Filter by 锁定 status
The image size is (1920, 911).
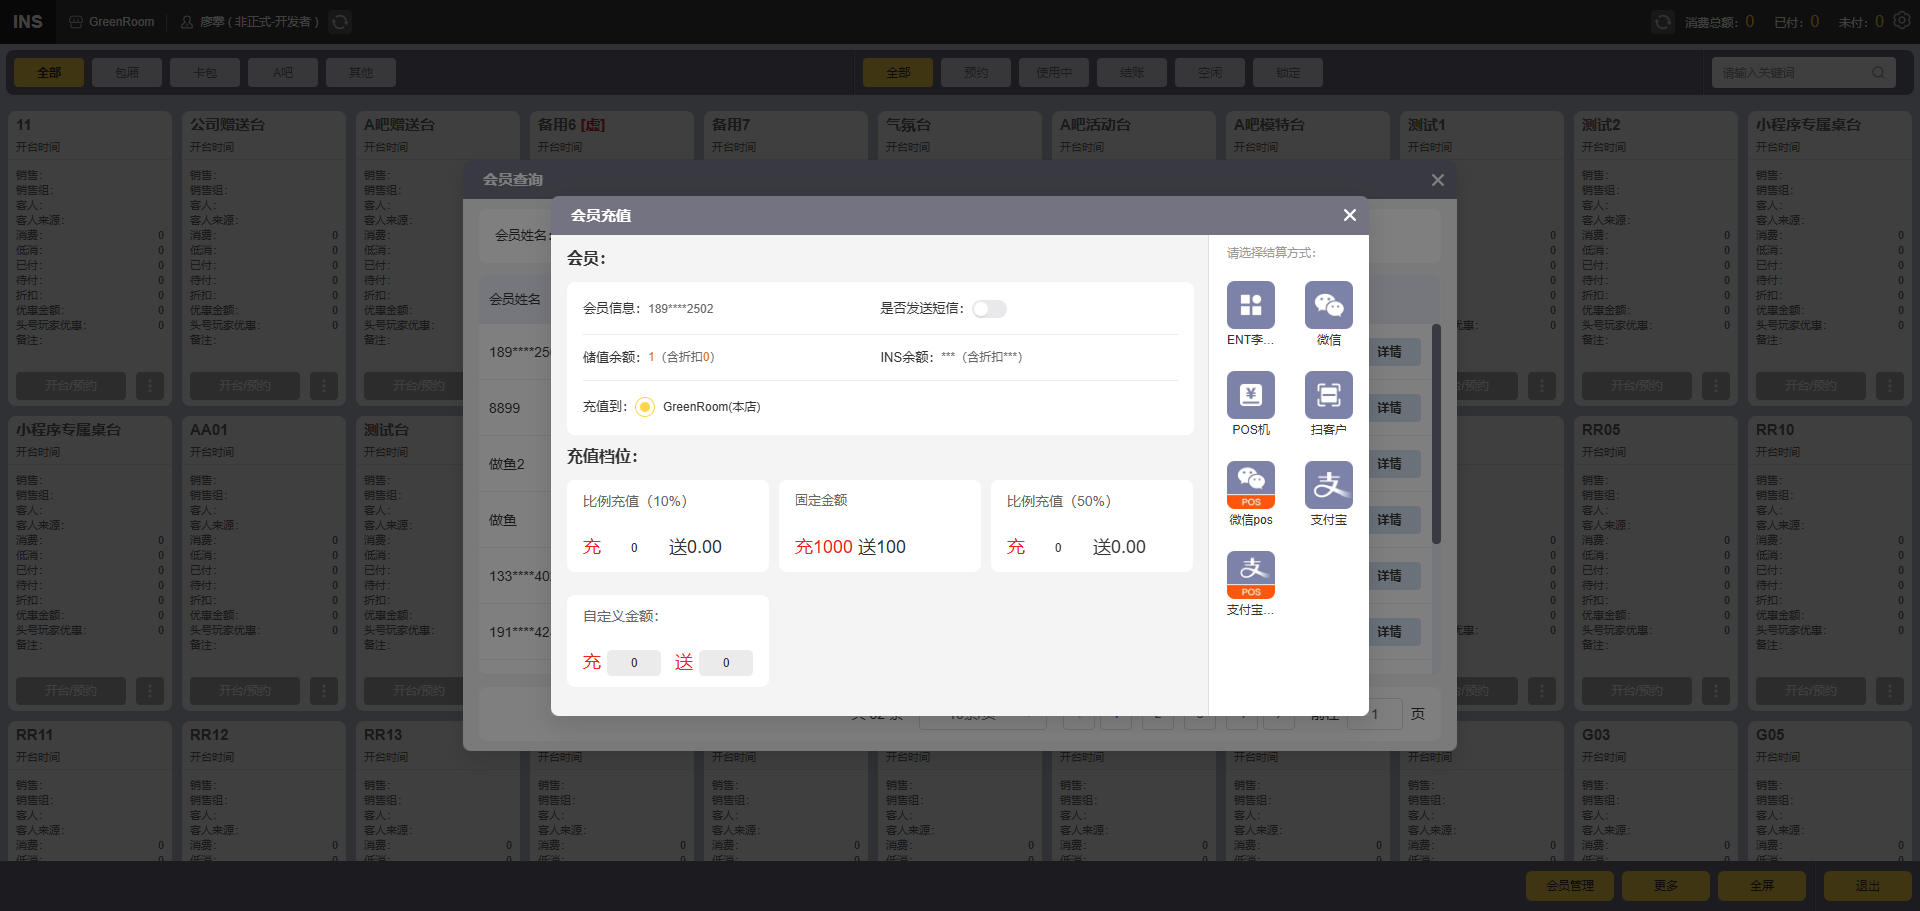[1288, 72]
